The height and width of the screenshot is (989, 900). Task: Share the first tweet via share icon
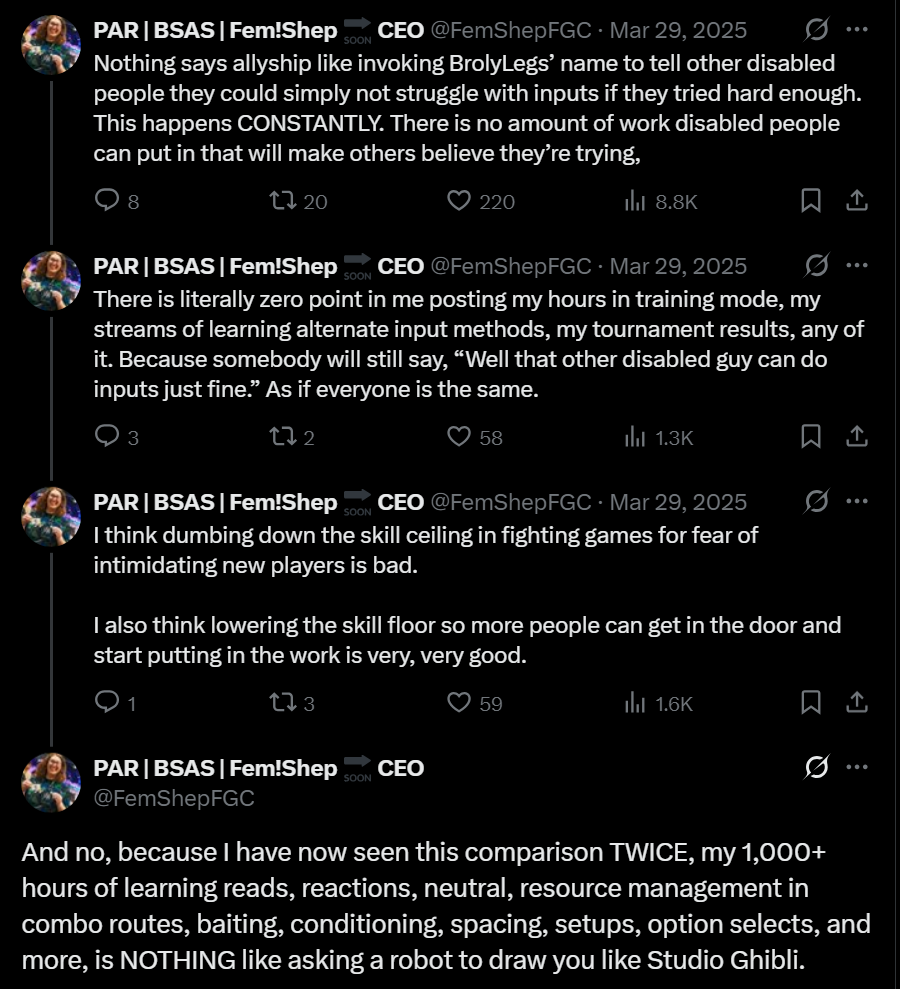click(856, 201)
